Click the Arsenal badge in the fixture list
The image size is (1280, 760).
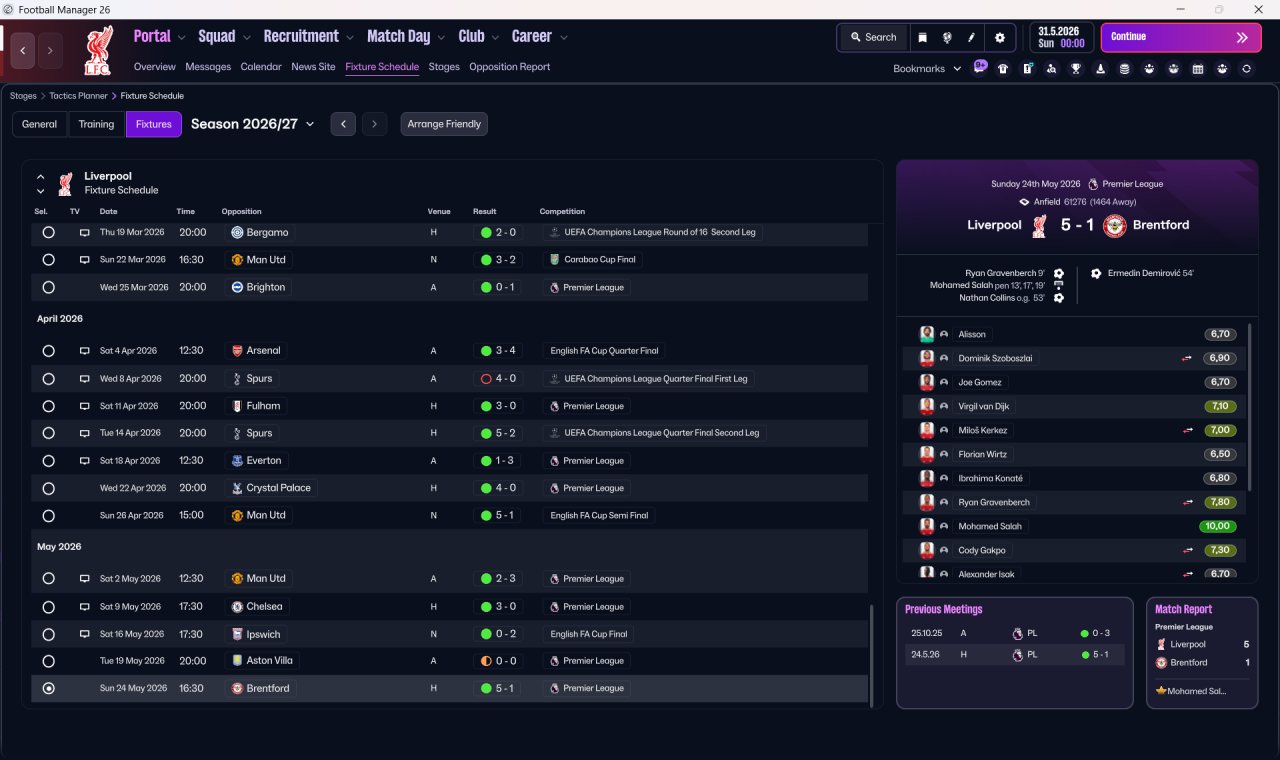(x=237, y=351)
